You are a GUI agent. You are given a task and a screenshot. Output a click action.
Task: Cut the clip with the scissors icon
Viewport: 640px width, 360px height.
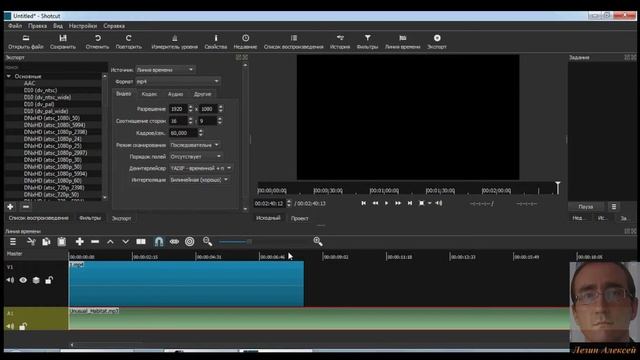point(31,242)
